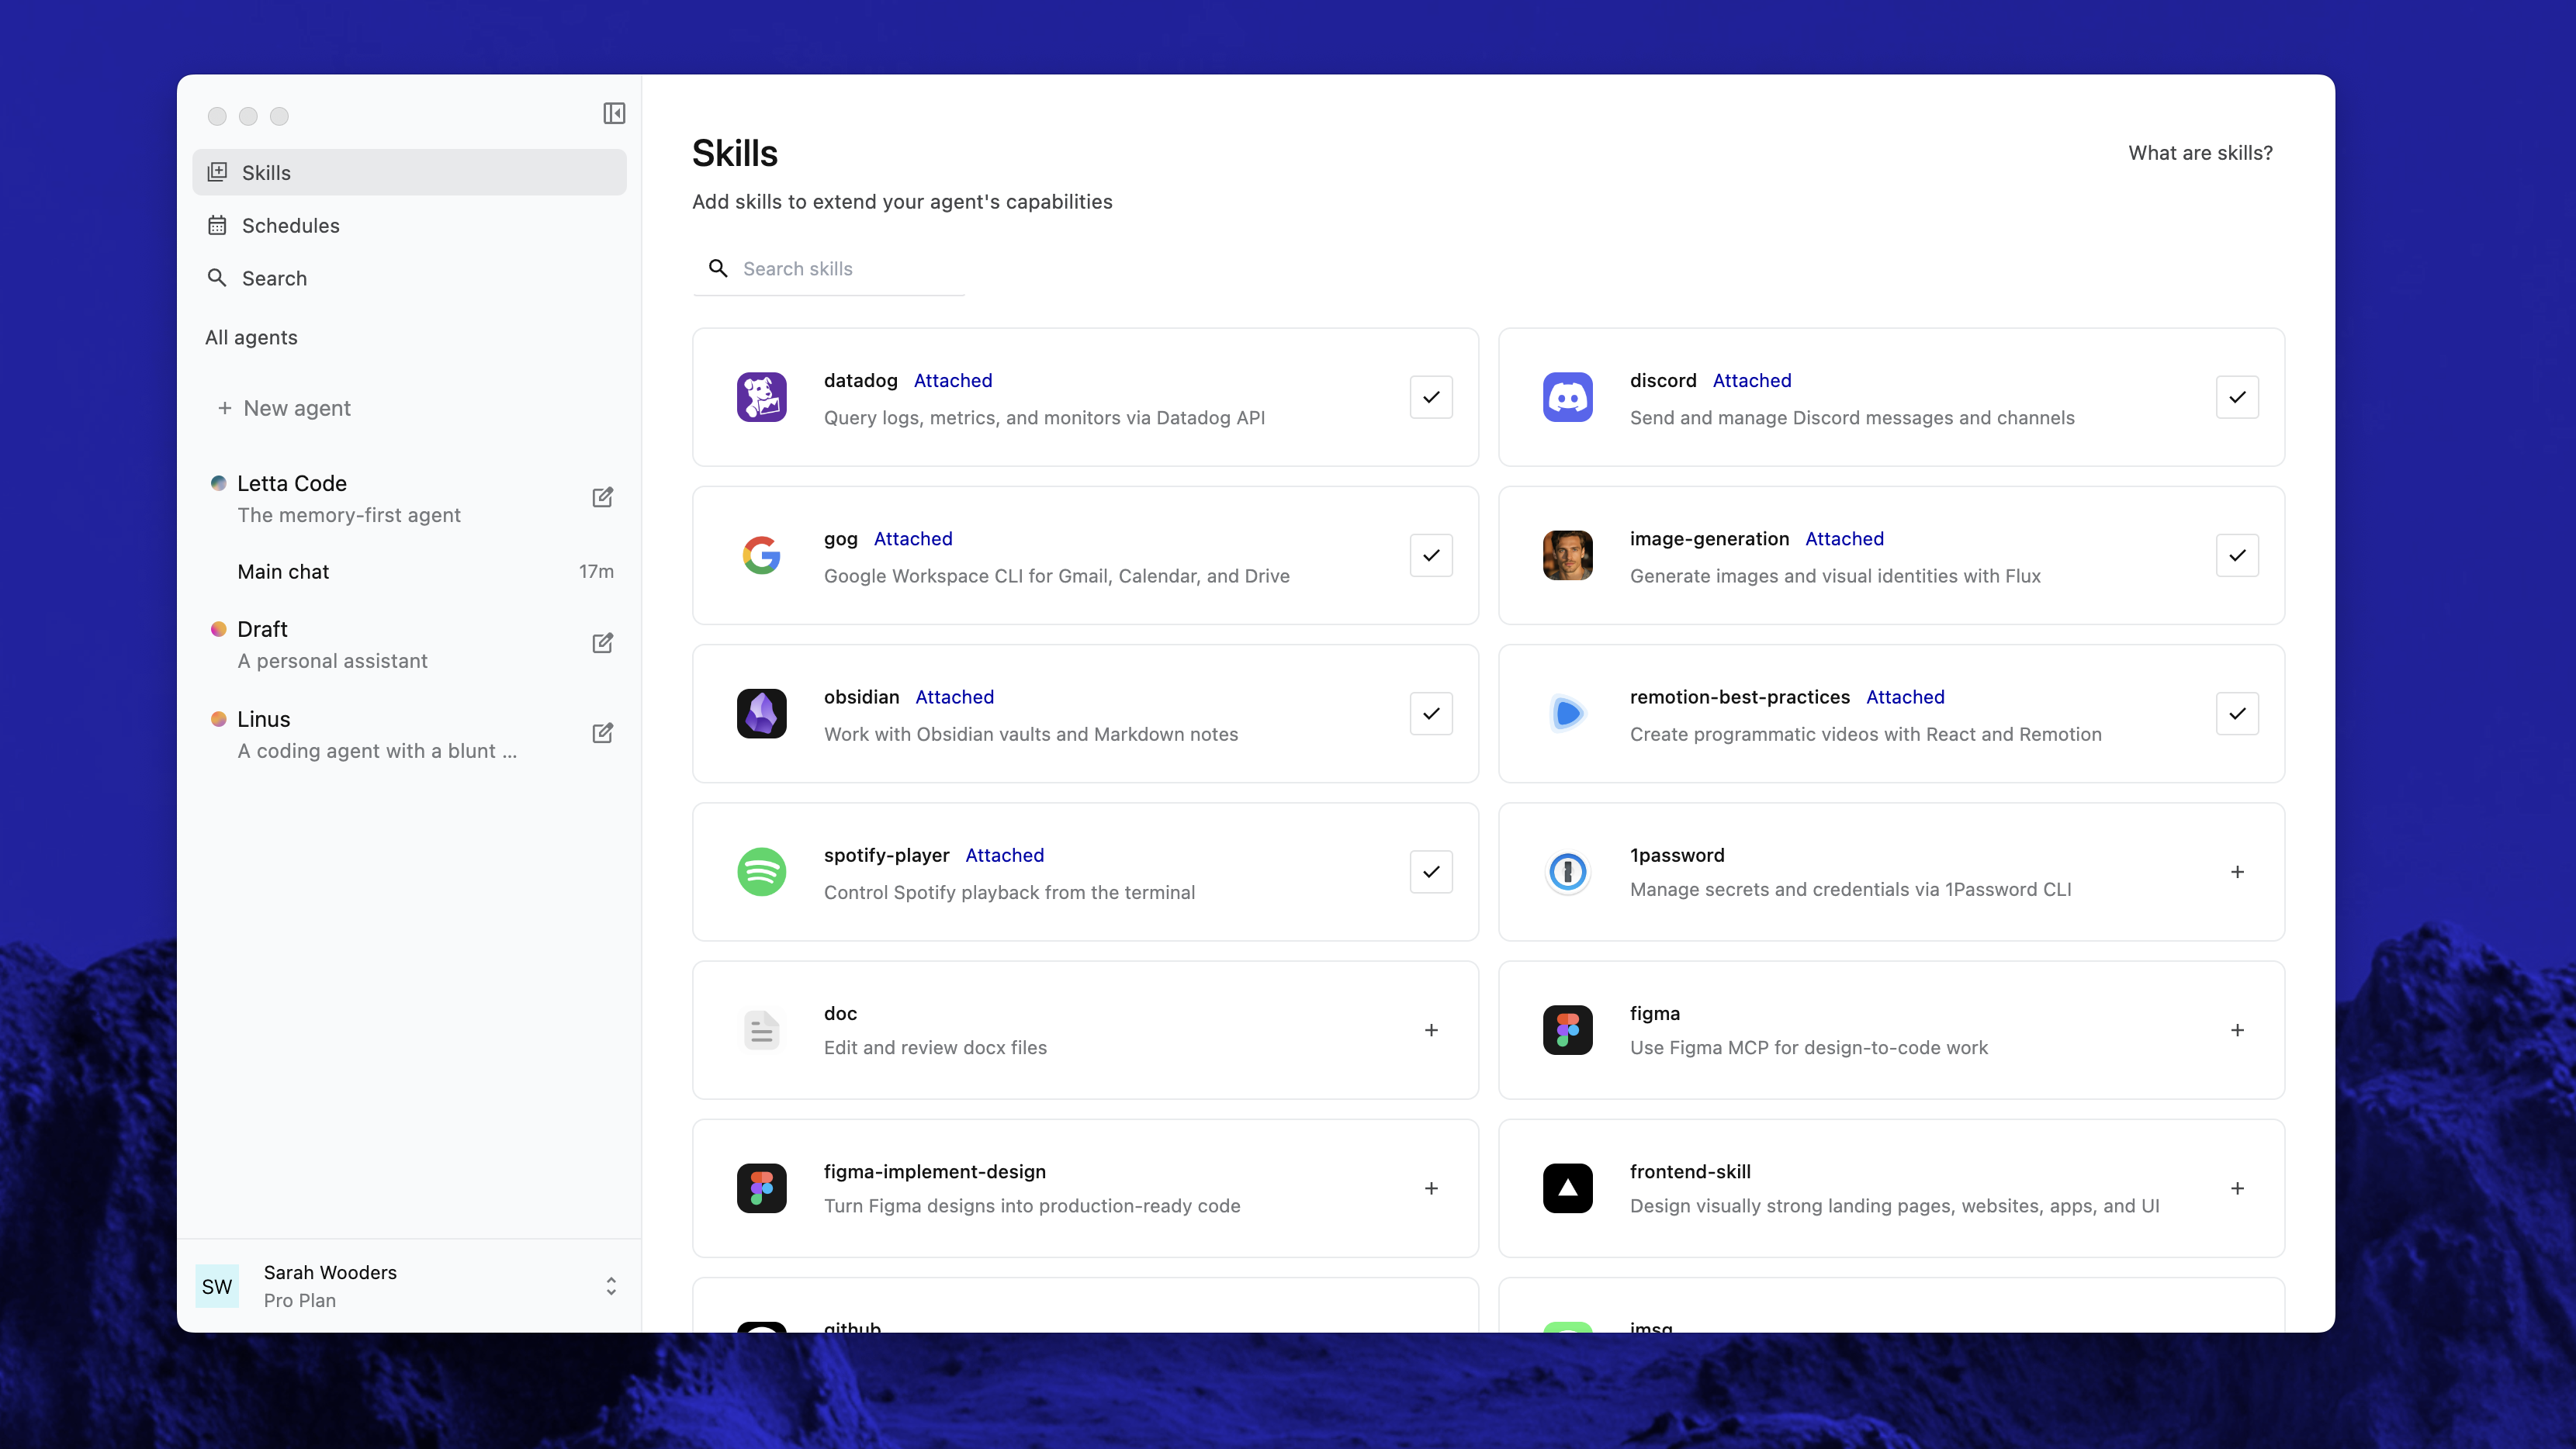Click the Obsidian skill icon
The height and width of the screenshot is (1449, 2576).
[761, 713]
